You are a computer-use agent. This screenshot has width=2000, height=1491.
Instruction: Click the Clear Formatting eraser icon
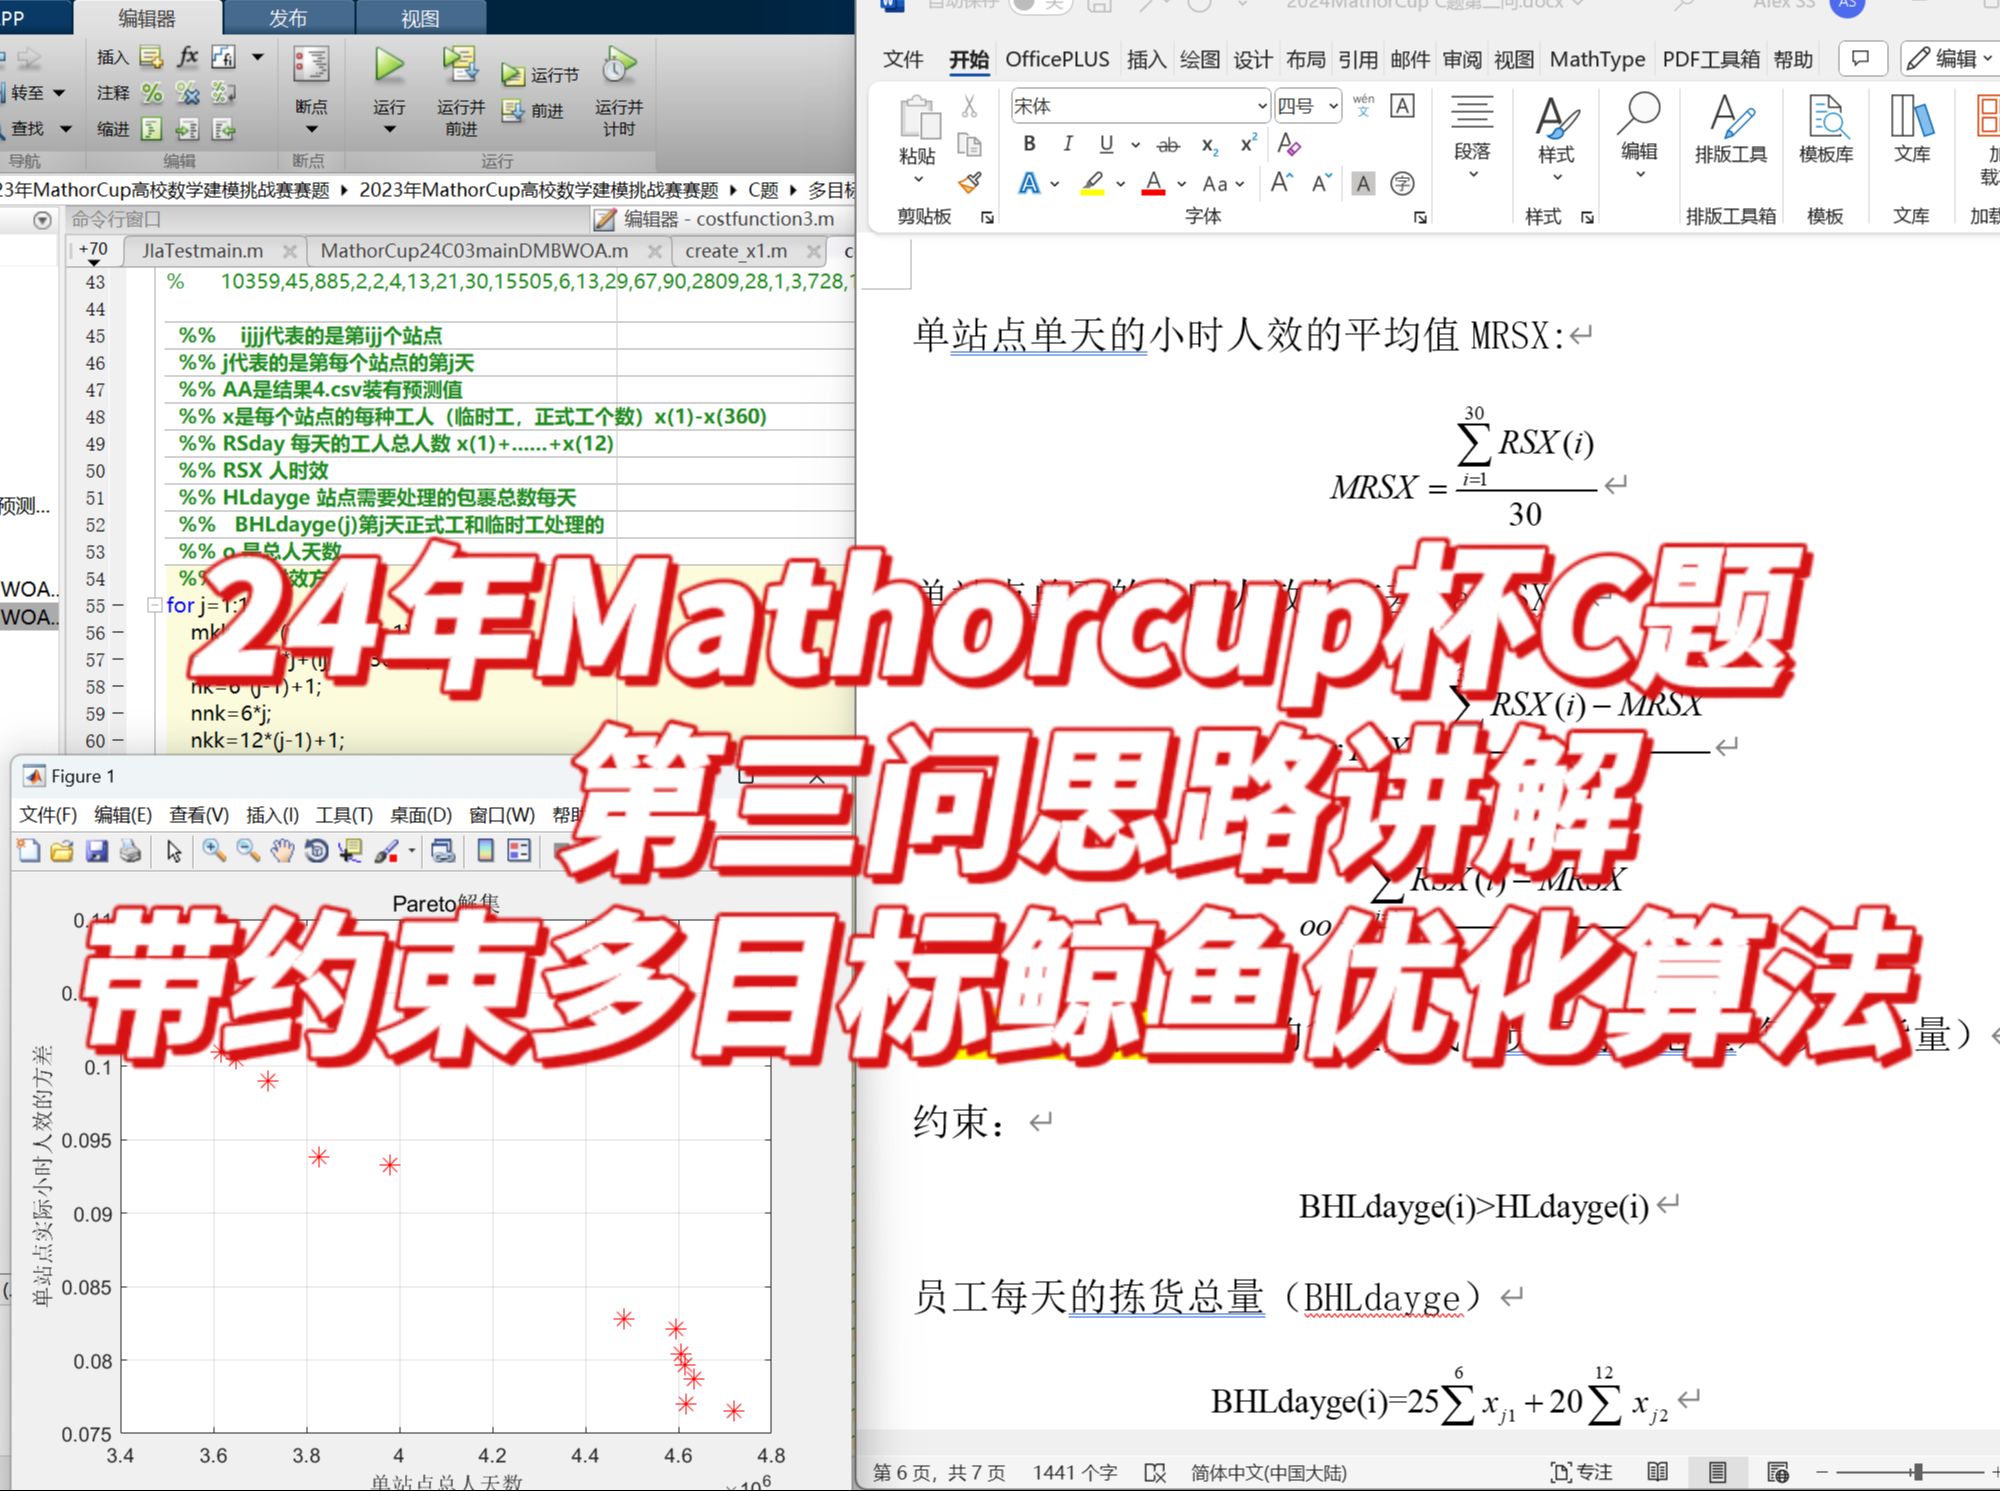1289,145
